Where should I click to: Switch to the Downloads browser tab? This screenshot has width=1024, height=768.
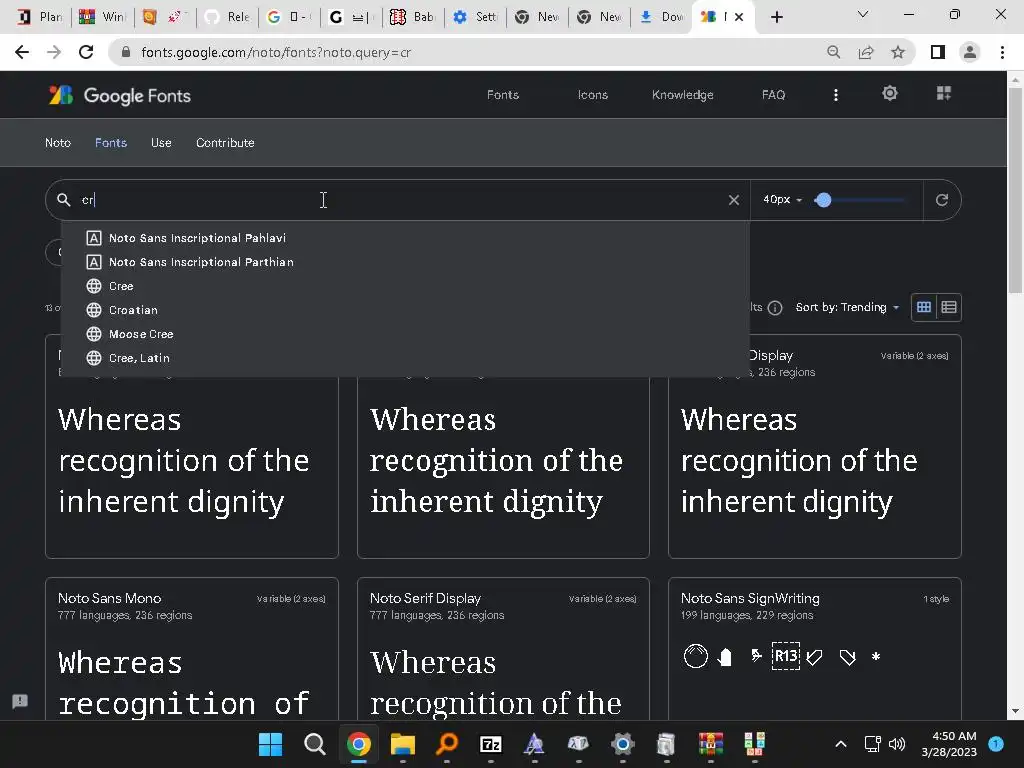661,17
